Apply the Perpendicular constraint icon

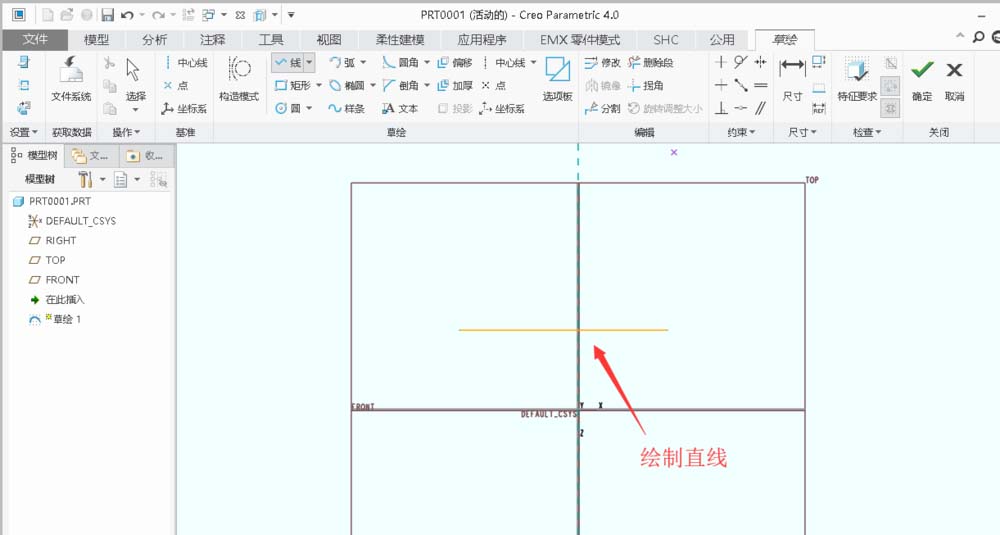(x=721, y=108)
